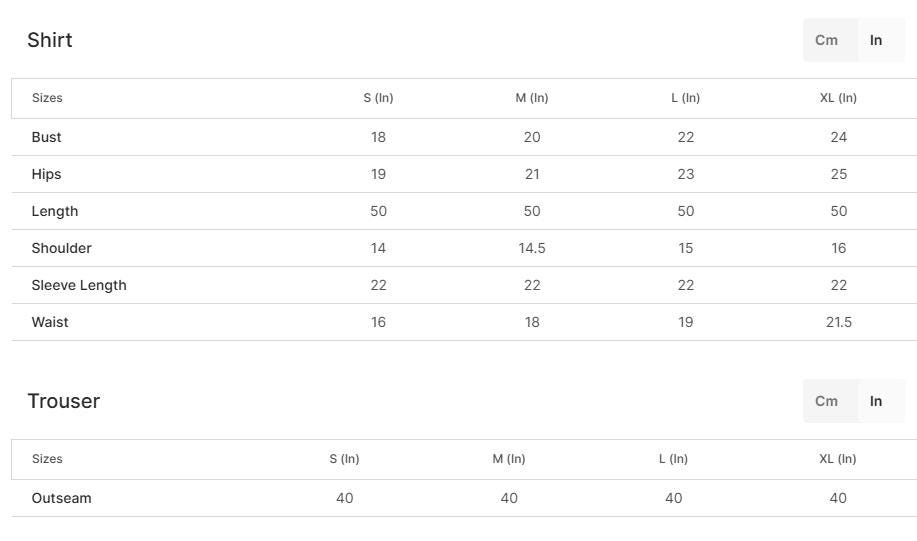The image size is (917, 541).
Task: Select the Bust value 18 for size S
Action: click(378, 137)
